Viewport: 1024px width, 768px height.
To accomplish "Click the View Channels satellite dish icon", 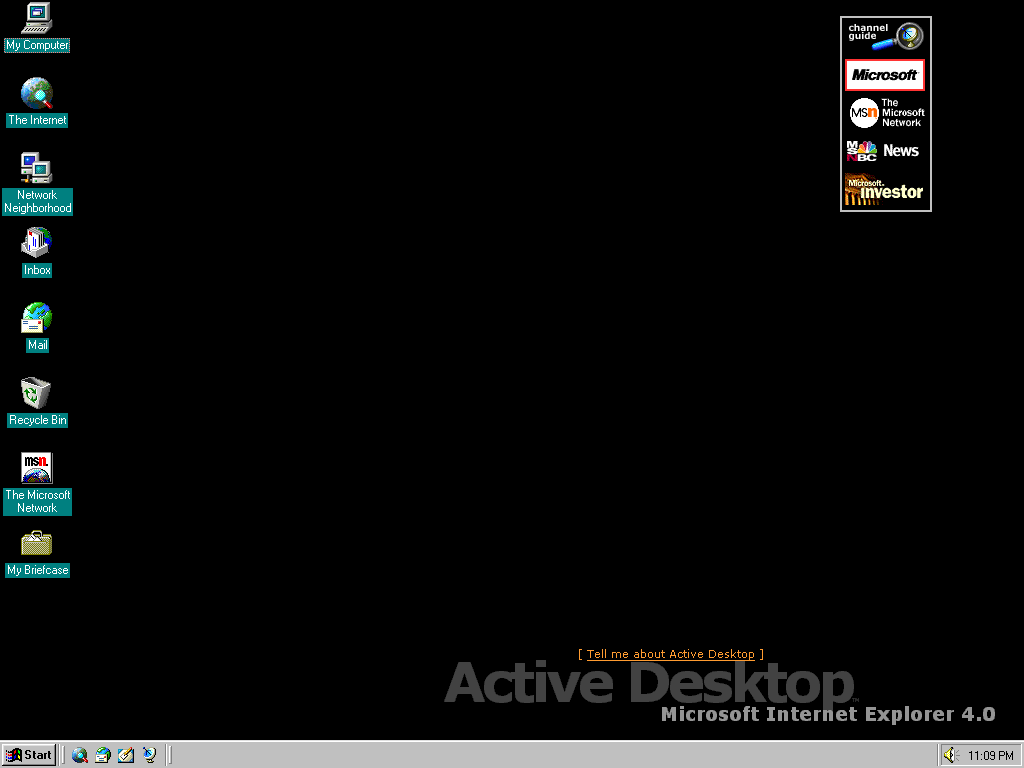I will click(150, 755).
